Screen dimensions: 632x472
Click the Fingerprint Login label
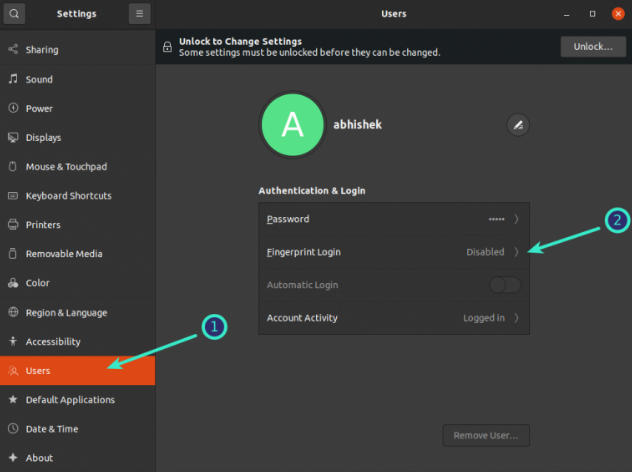304,252
